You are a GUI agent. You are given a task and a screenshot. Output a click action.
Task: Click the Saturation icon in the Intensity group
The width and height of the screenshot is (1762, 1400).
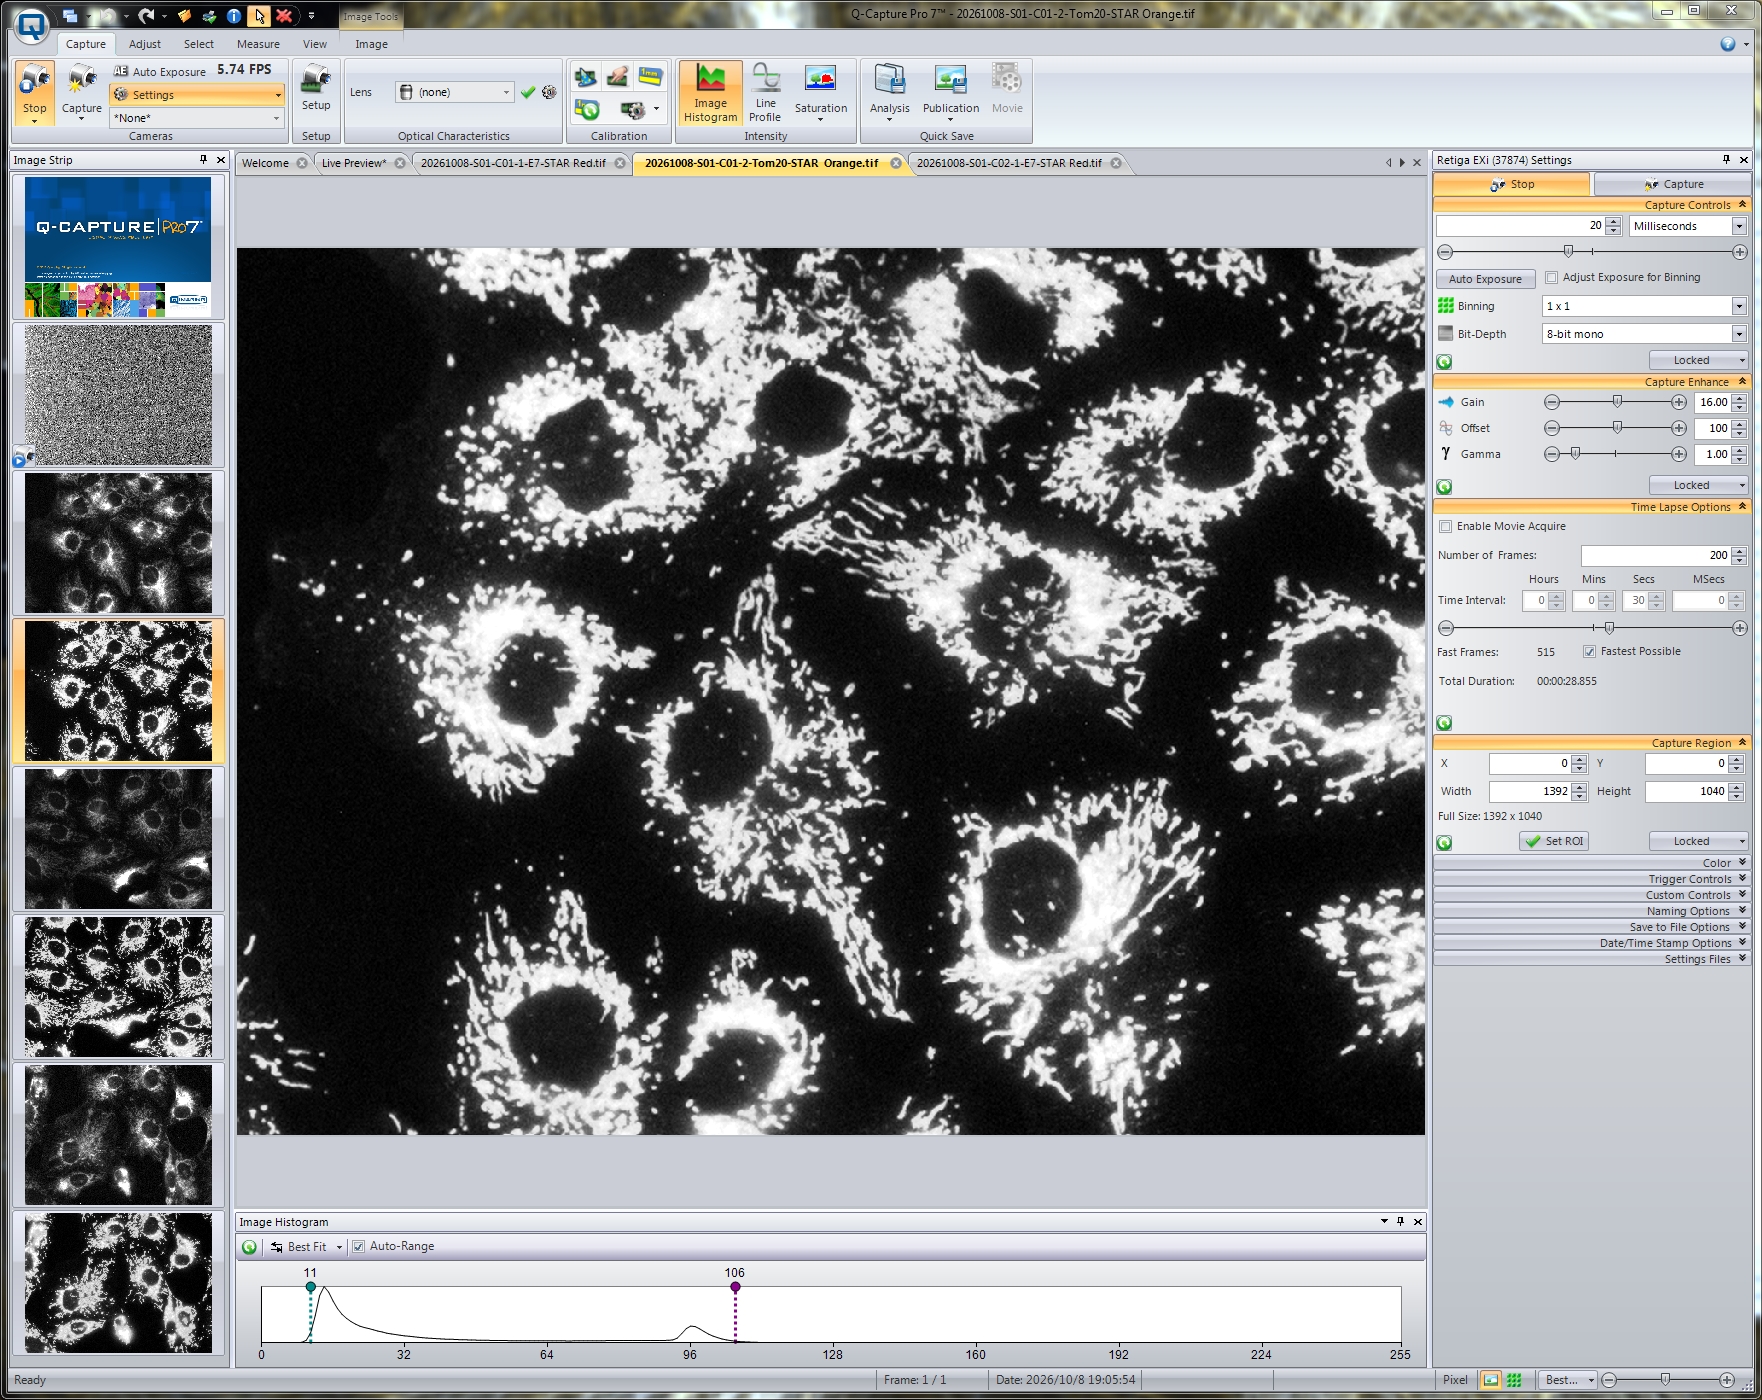(820, 93)
